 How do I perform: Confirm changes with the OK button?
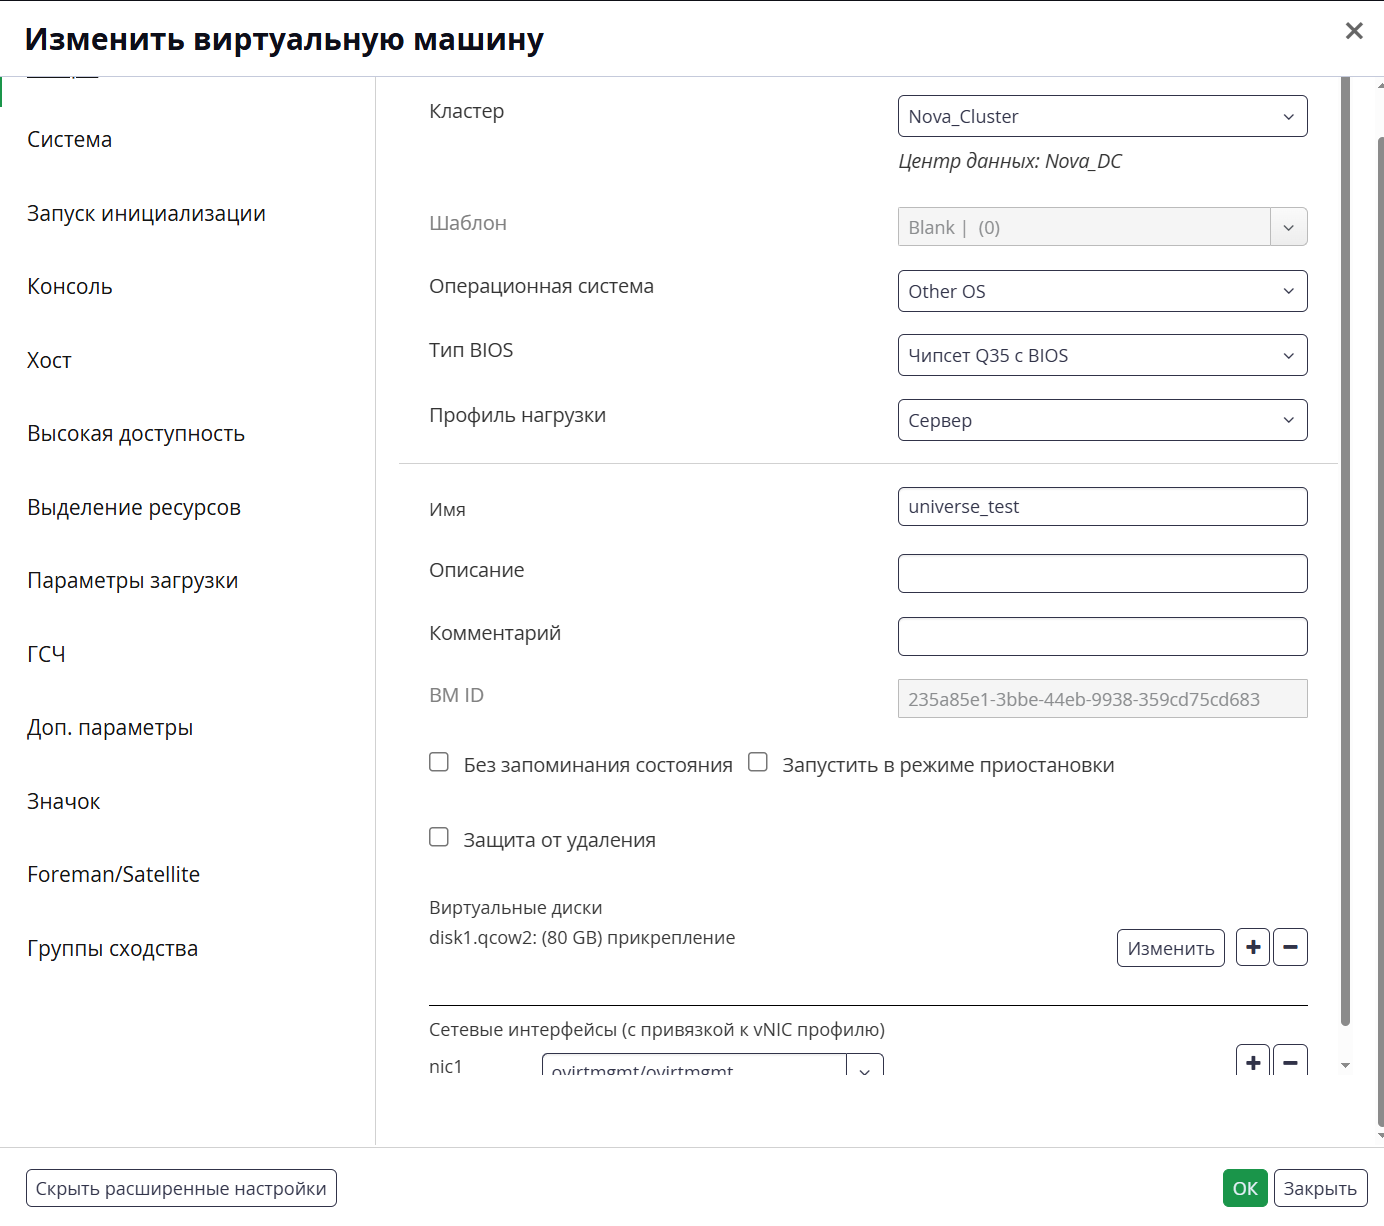coord(1245,1188)
